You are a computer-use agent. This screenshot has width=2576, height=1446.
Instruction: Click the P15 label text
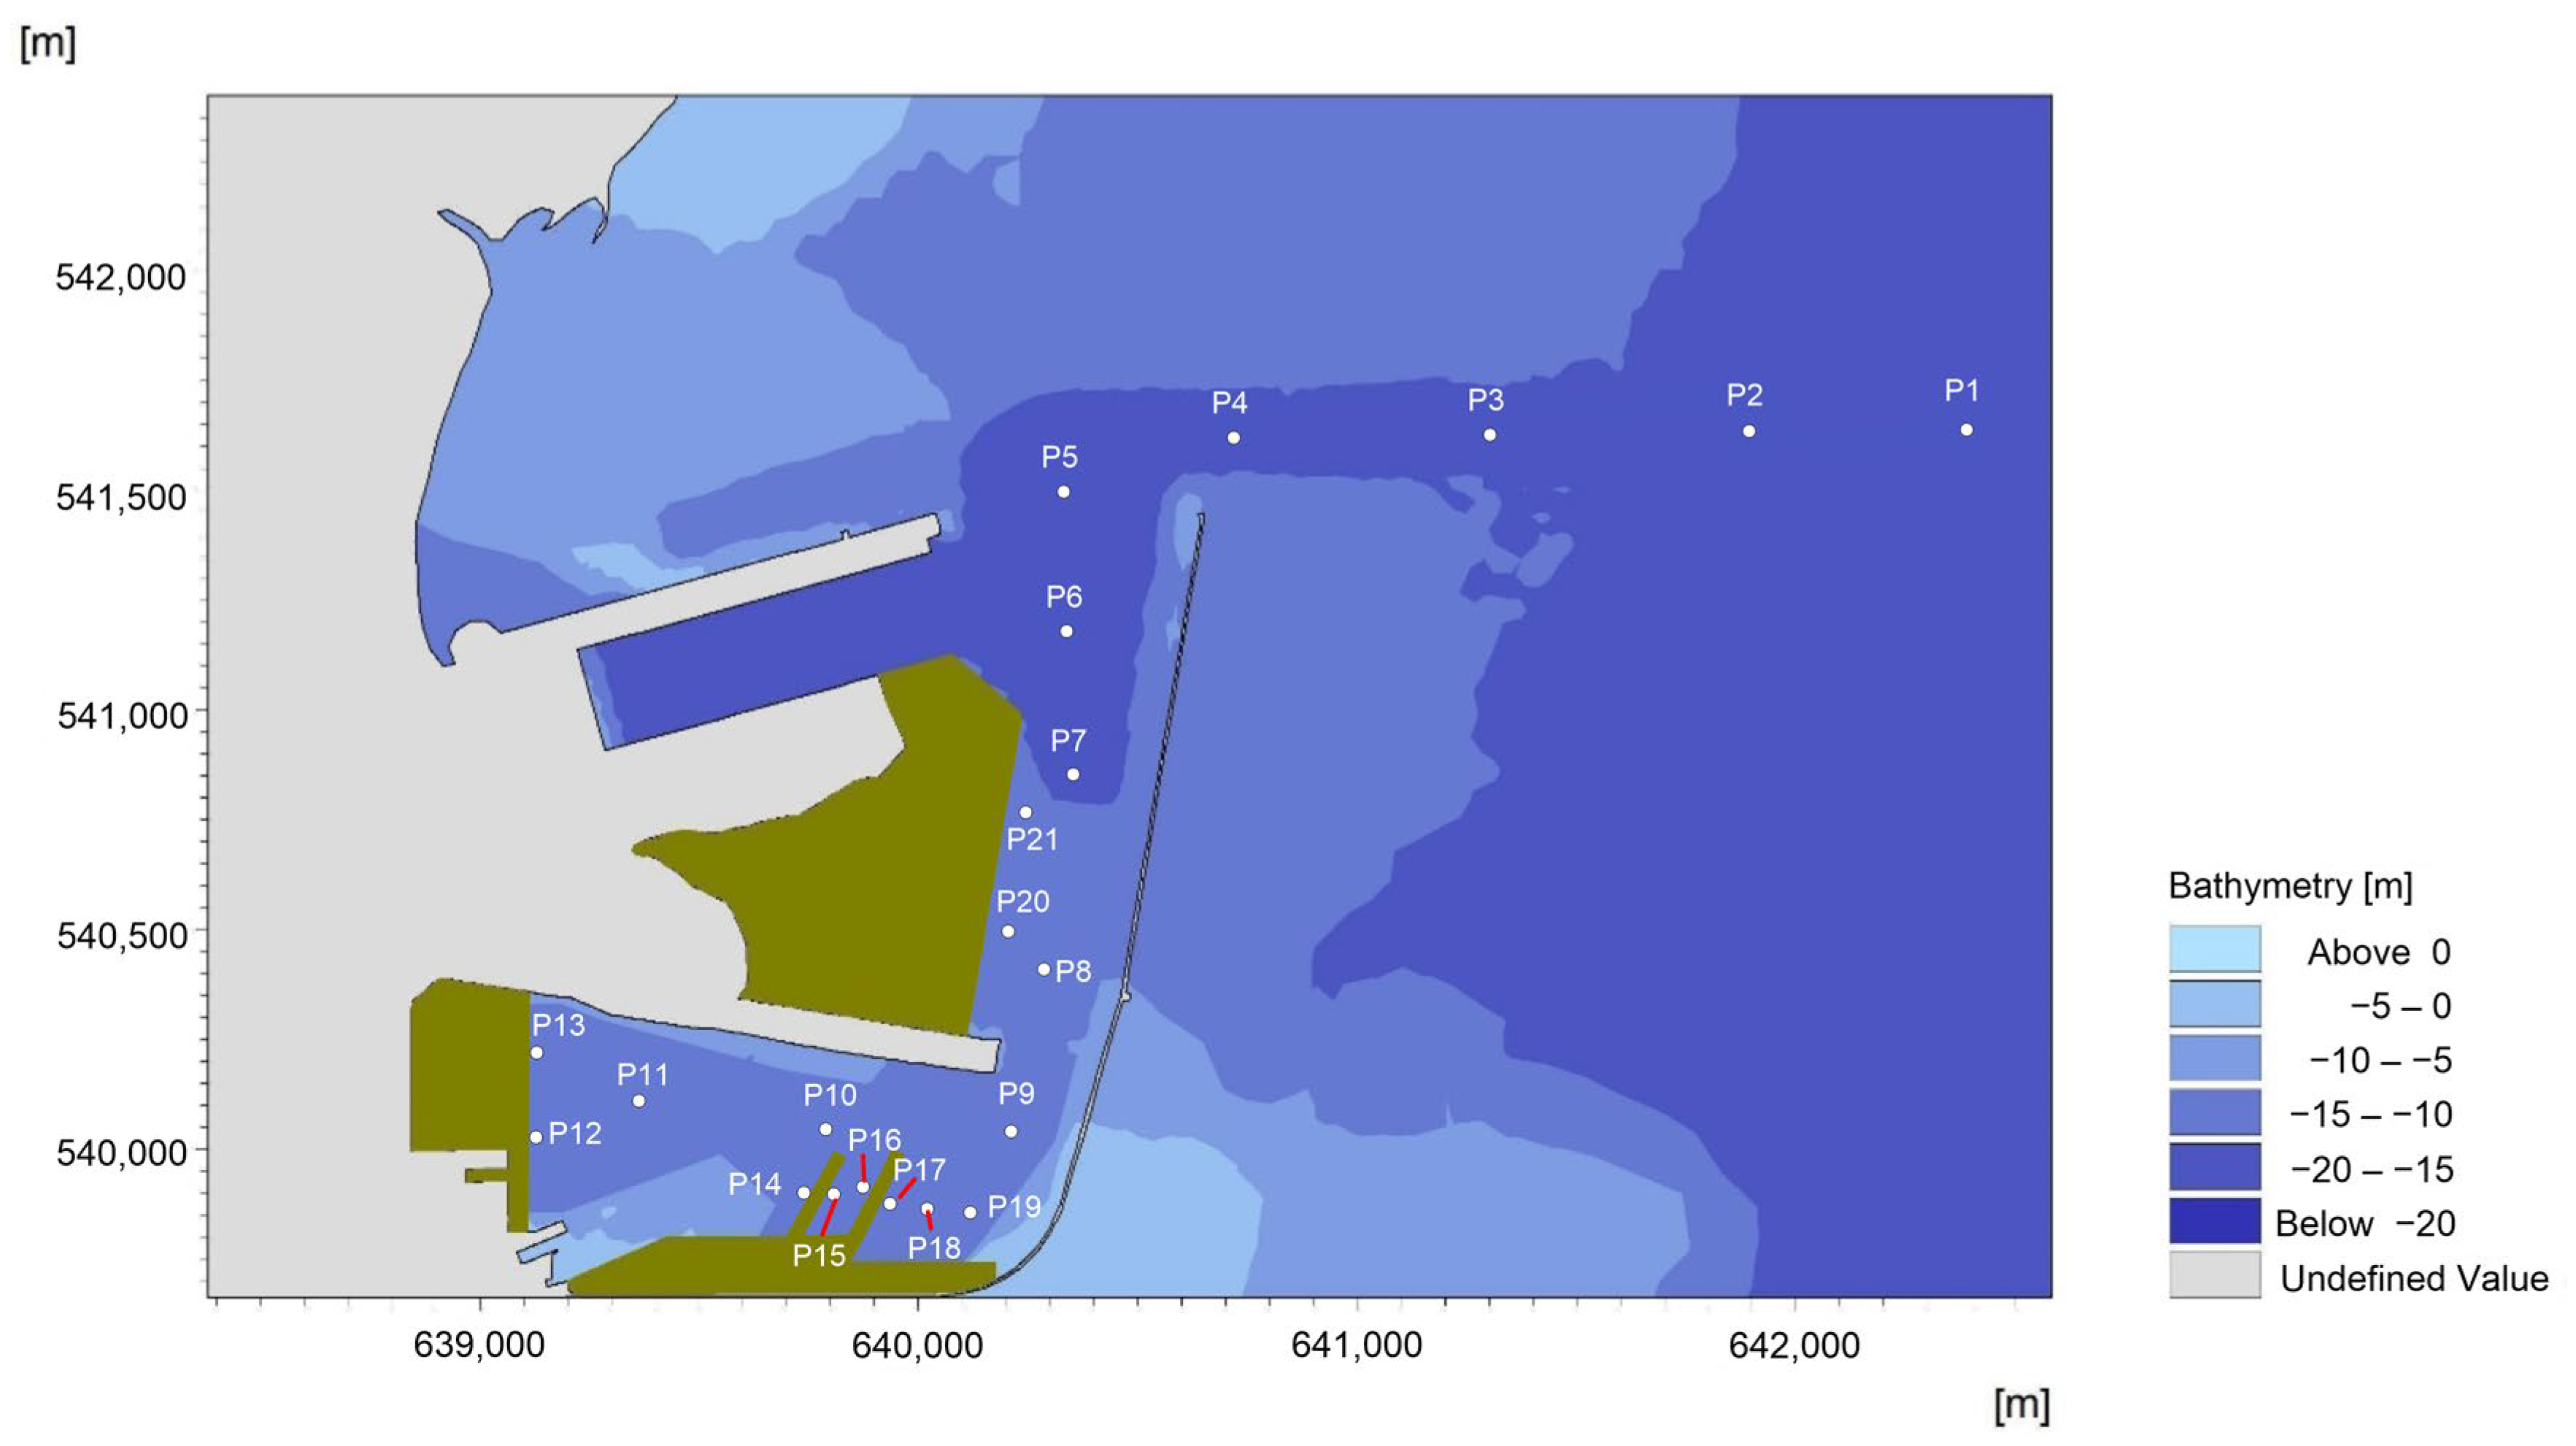(819, 1256)
